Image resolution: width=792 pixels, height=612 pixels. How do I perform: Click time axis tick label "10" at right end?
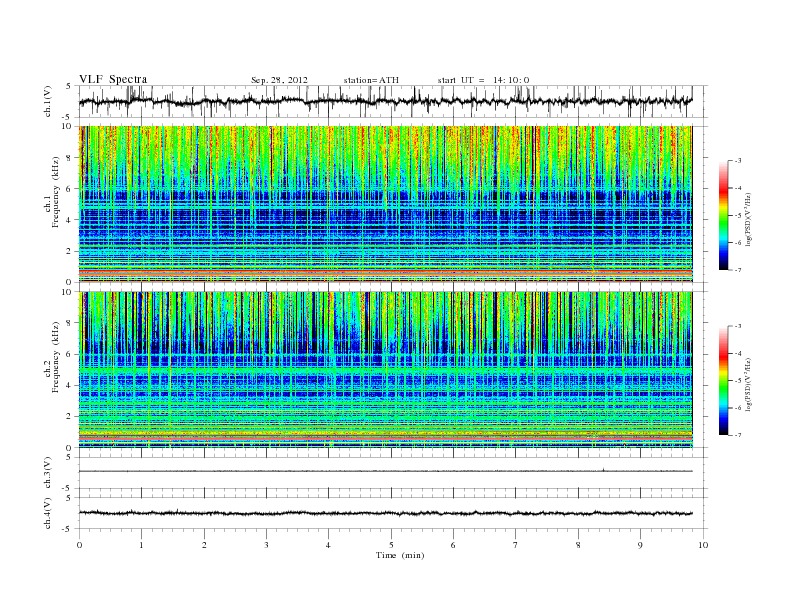[x=703, y=545]
